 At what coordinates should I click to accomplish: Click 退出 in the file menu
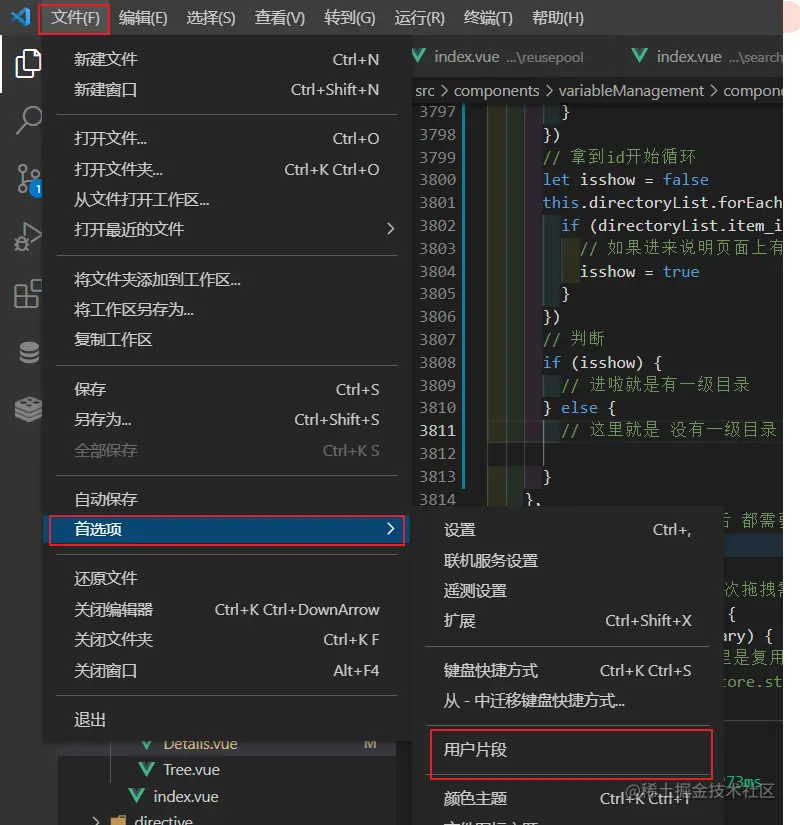point(226,720)
